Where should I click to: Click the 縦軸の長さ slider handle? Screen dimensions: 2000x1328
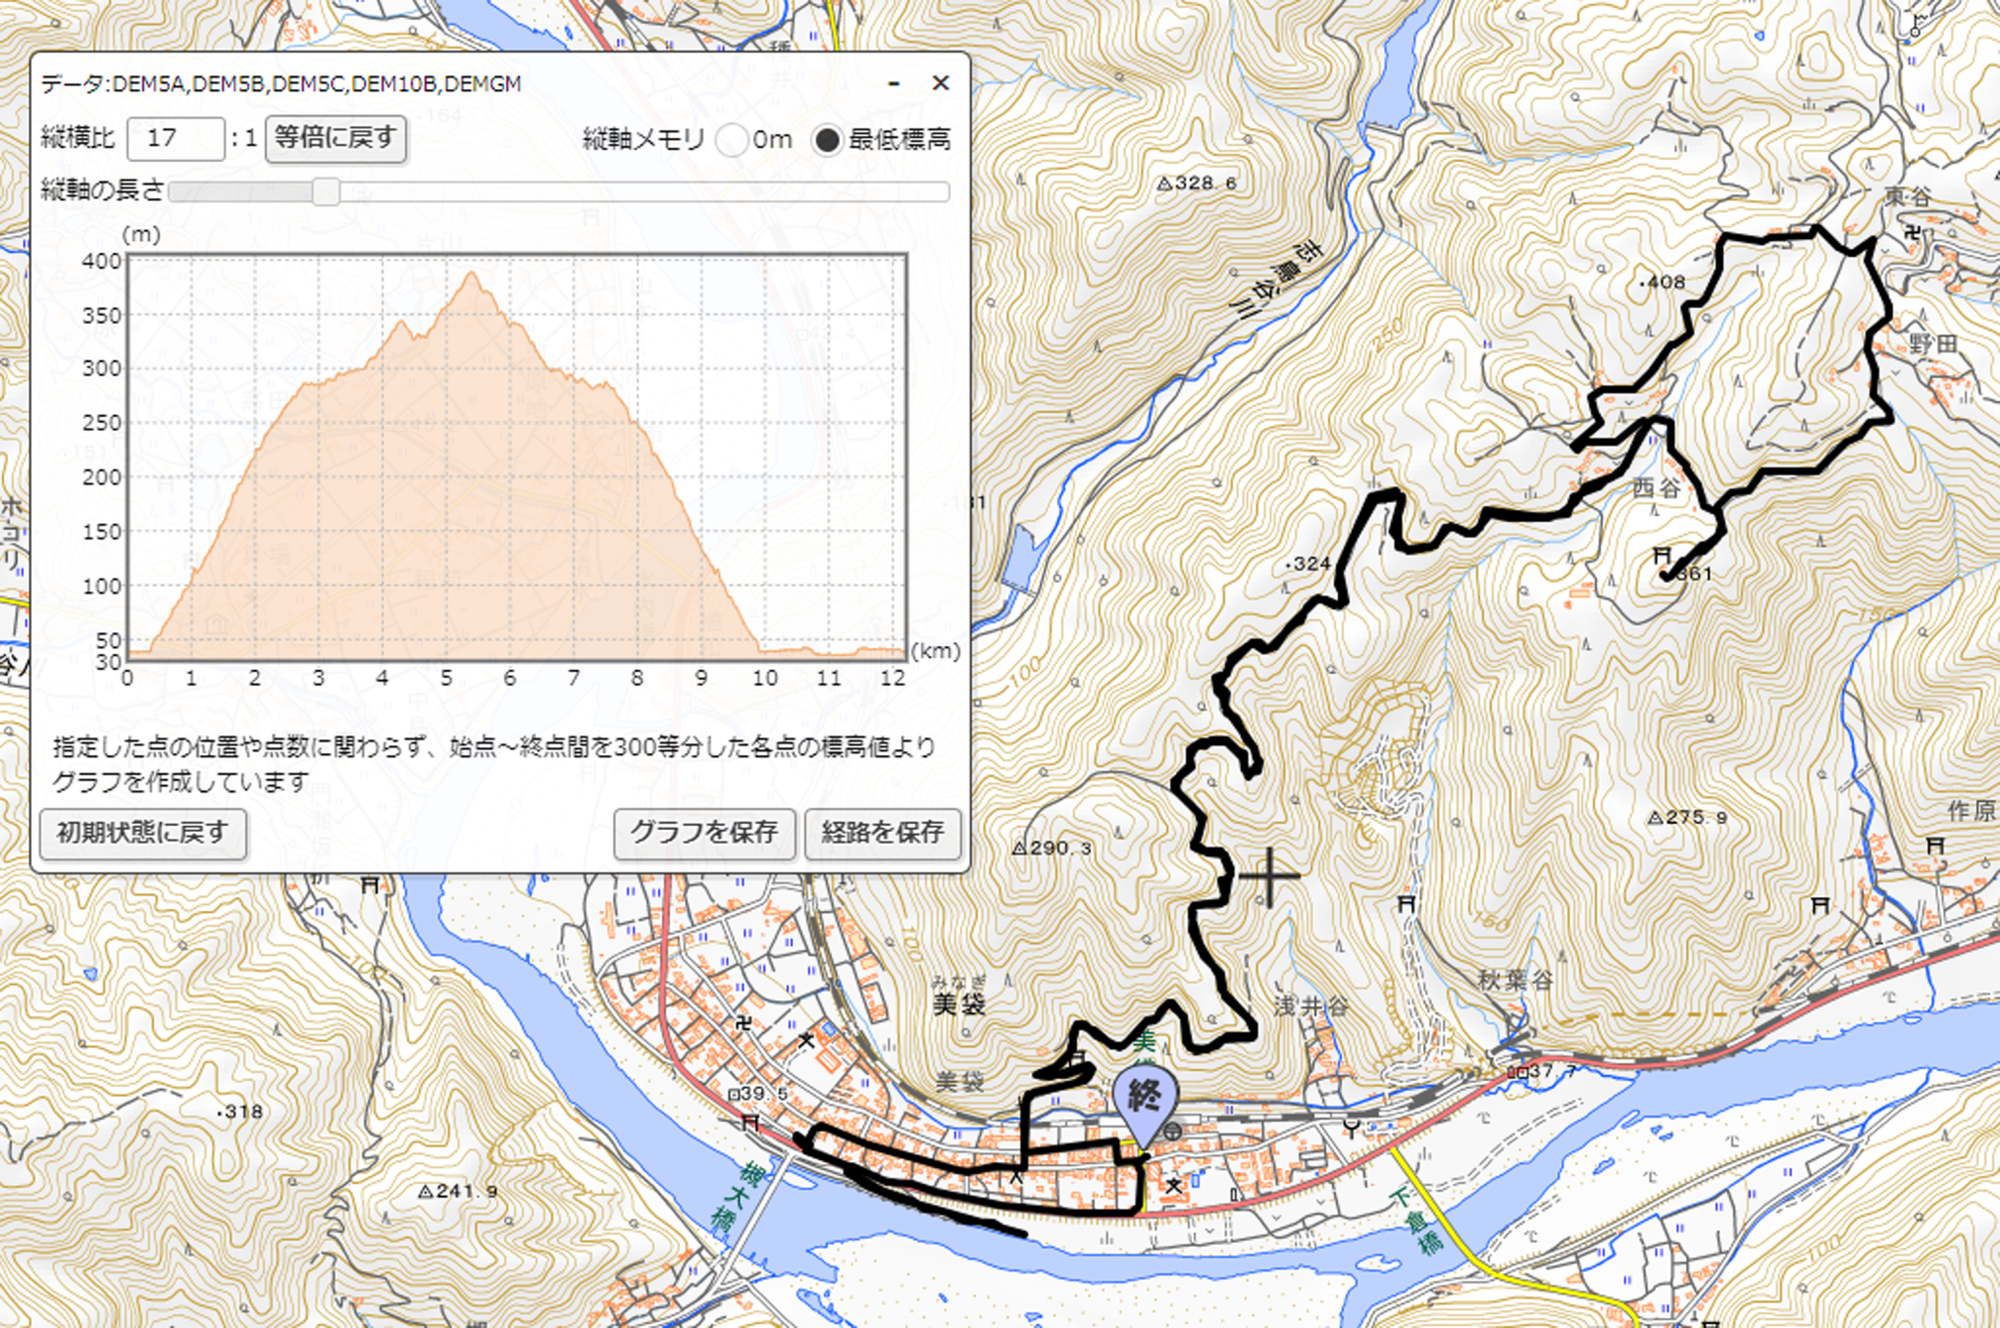point(325,191)
